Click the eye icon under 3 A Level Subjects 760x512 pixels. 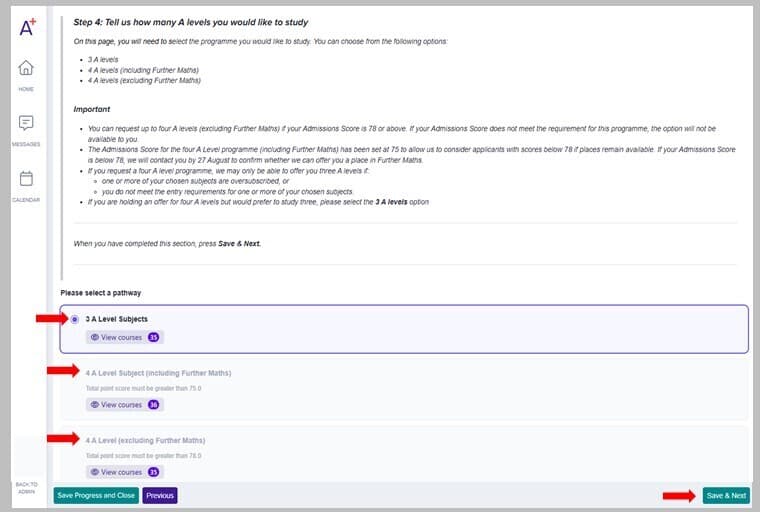pos(95,337)
